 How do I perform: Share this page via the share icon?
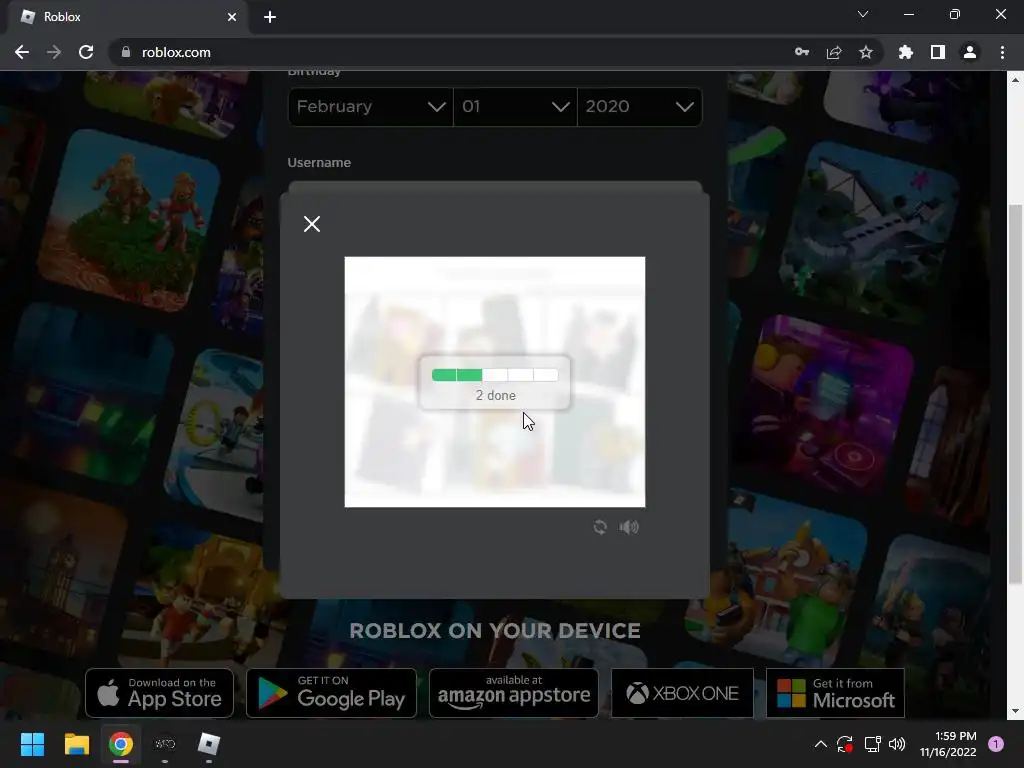(x=834, y=52)
